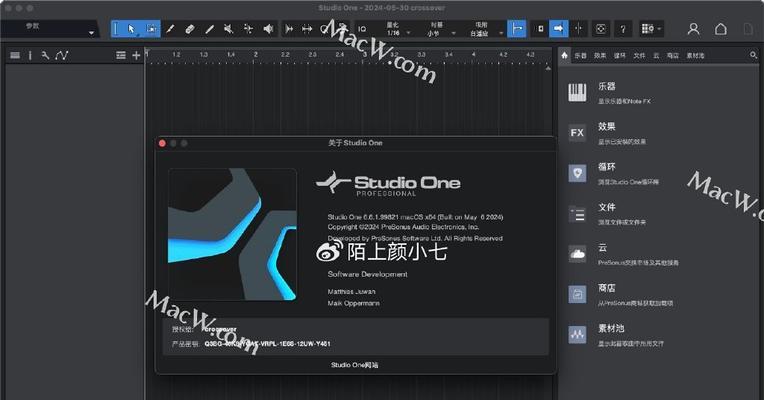
Task: Click bar 2 on the timeline ruler
Action: 255,55
